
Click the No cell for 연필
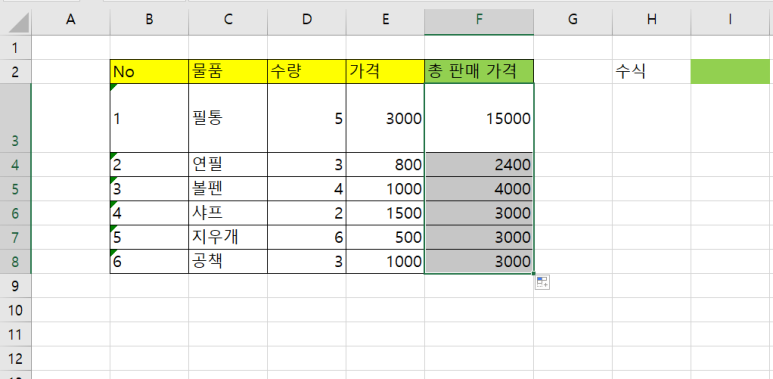[x=149, y=165]
